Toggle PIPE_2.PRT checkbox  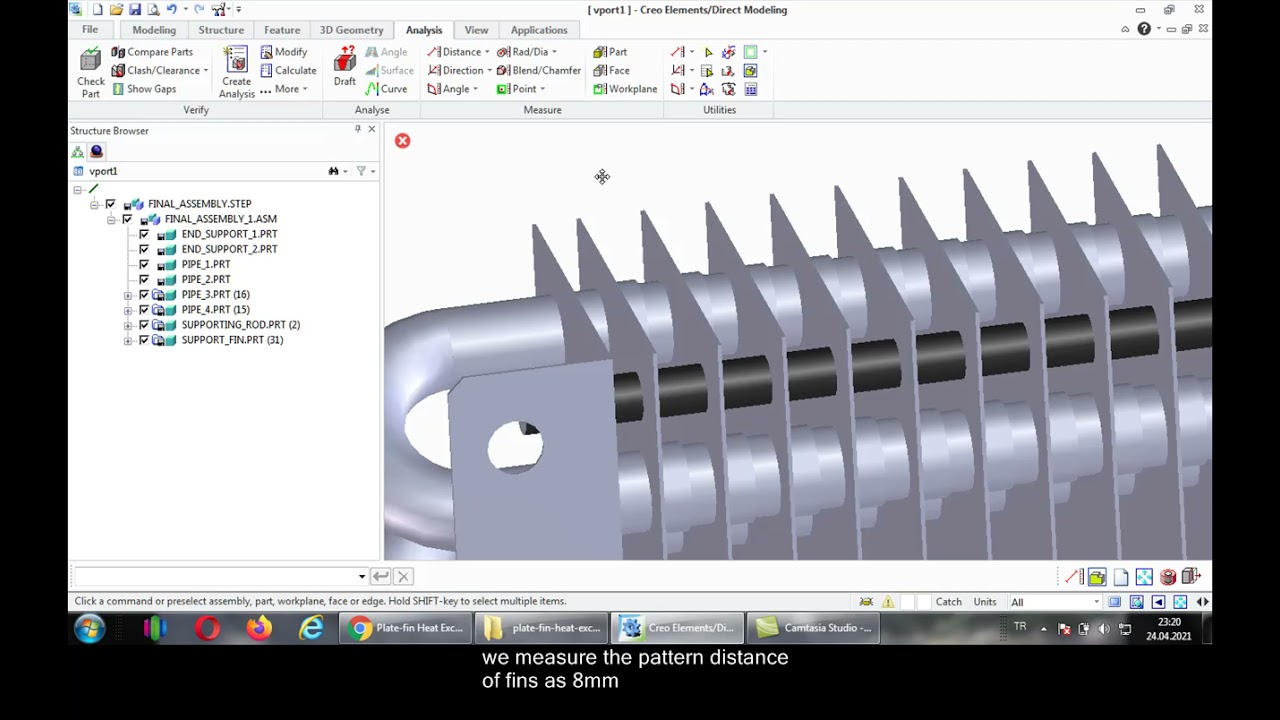[144, 279]
